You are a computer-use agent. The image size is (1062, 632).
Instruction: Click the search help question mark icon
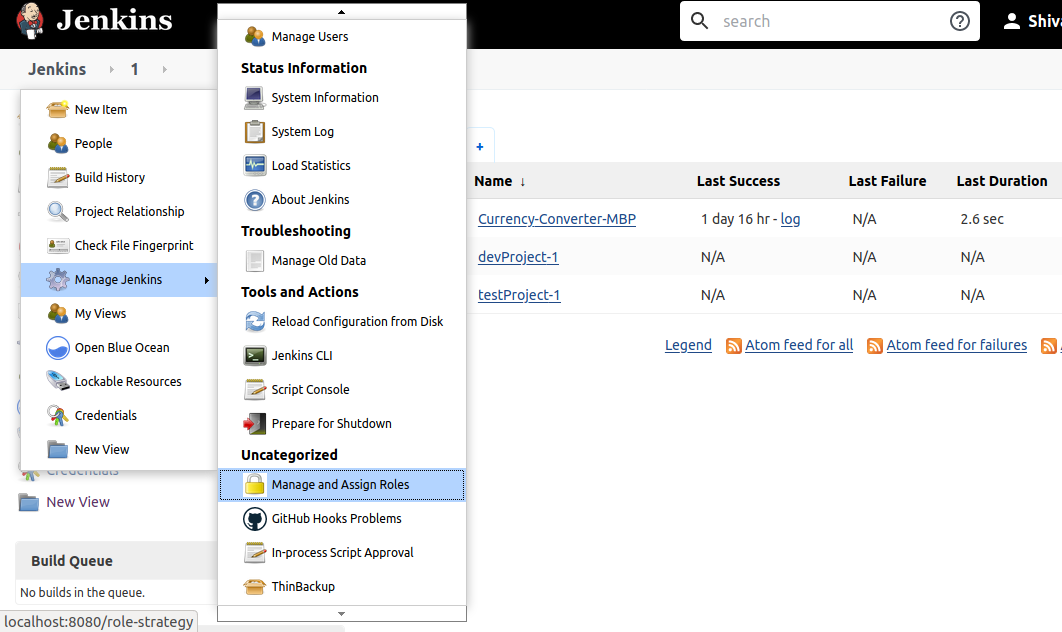tap(960, 21)
